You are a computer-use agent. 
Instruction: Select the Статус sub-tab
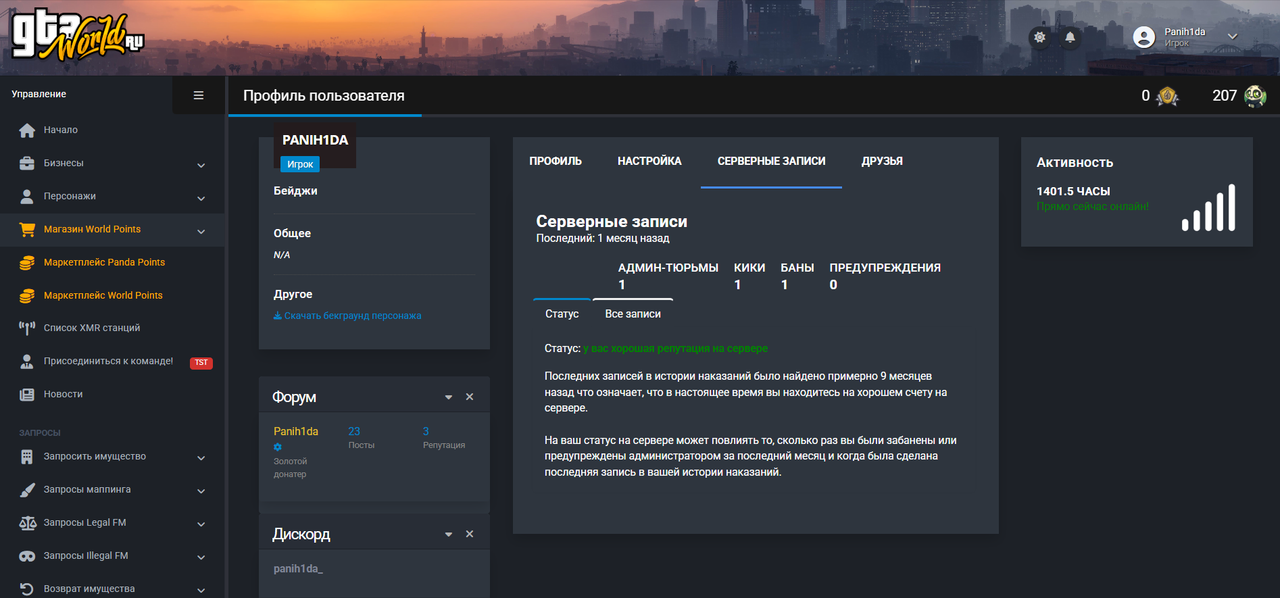[562, 314]
